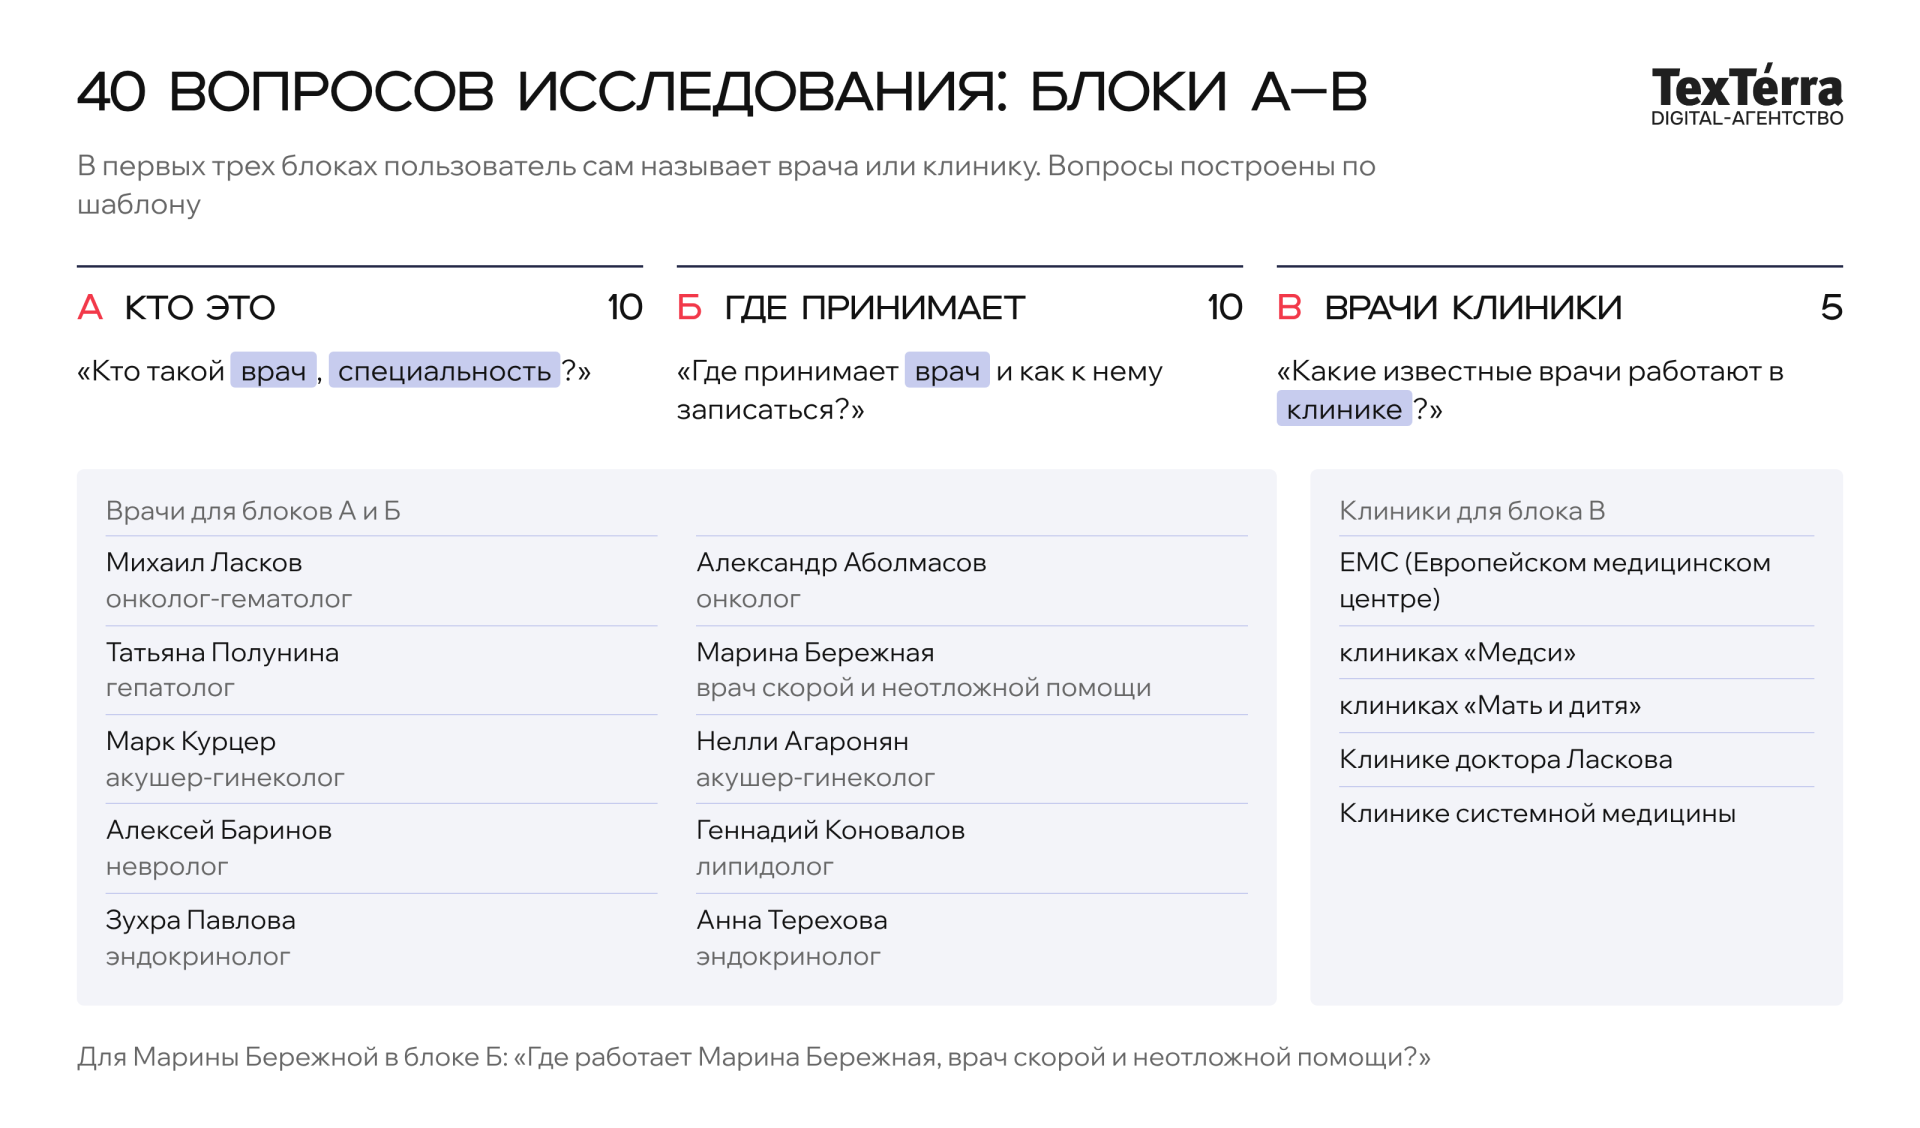Click the title "40 ВОПРОСОВ ИССЛЕДОВАНИЯ: БЛОКИ А–В"
Screen dimensions: 1920x1128
click(x=722, y=92)
